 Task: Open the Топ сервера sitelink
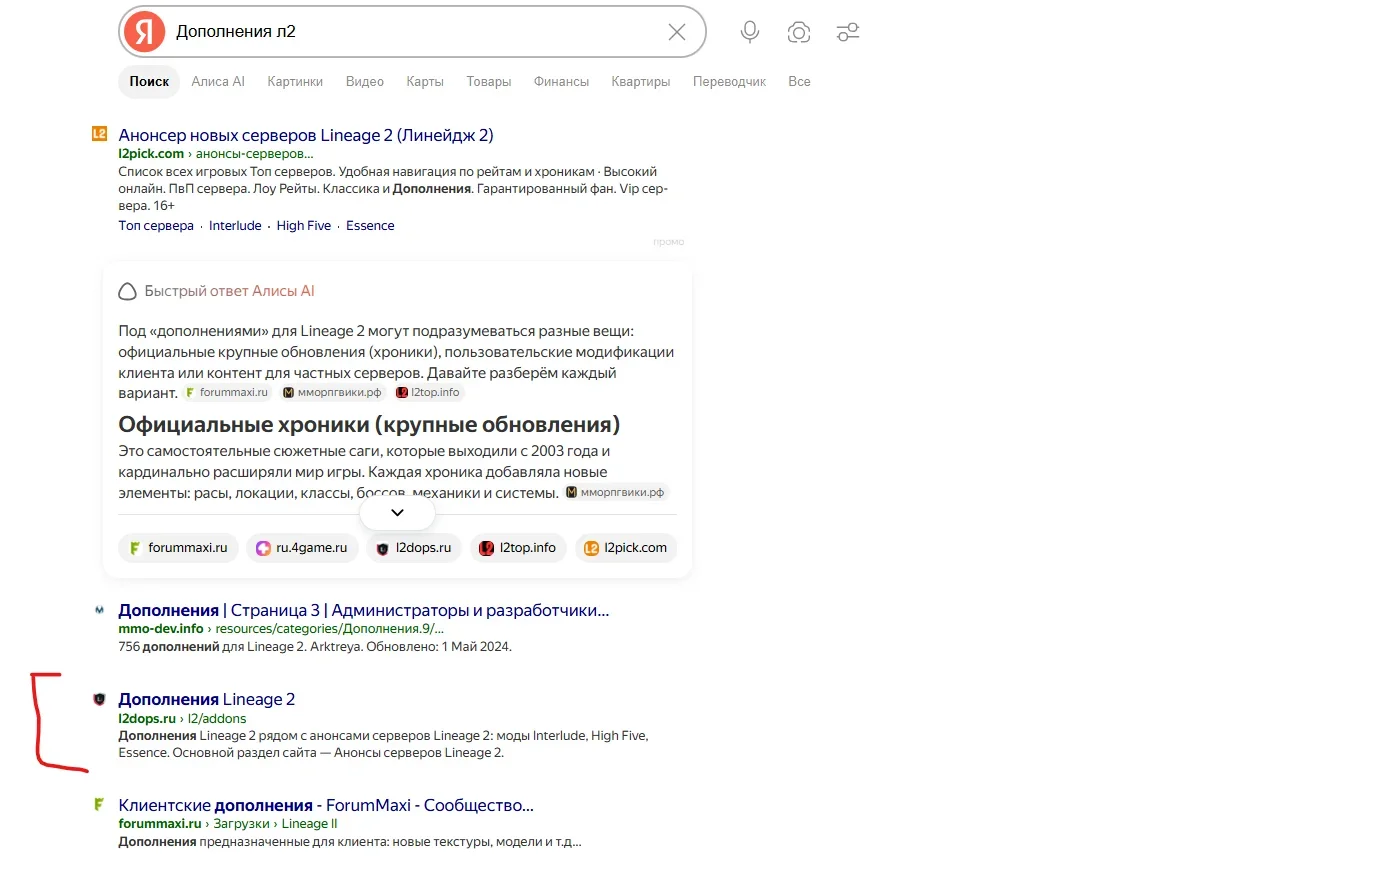[x=156, y=226]
